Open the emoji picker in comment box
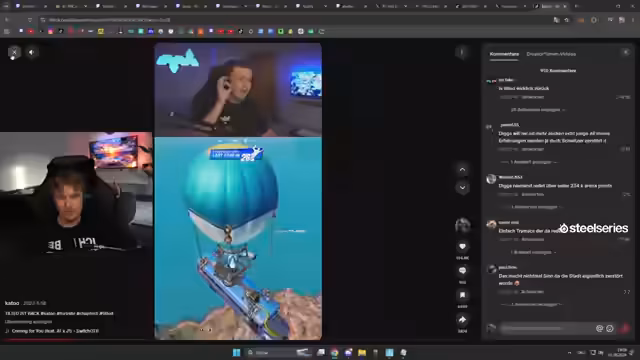The image size is (640, 360). coord(610,329)
